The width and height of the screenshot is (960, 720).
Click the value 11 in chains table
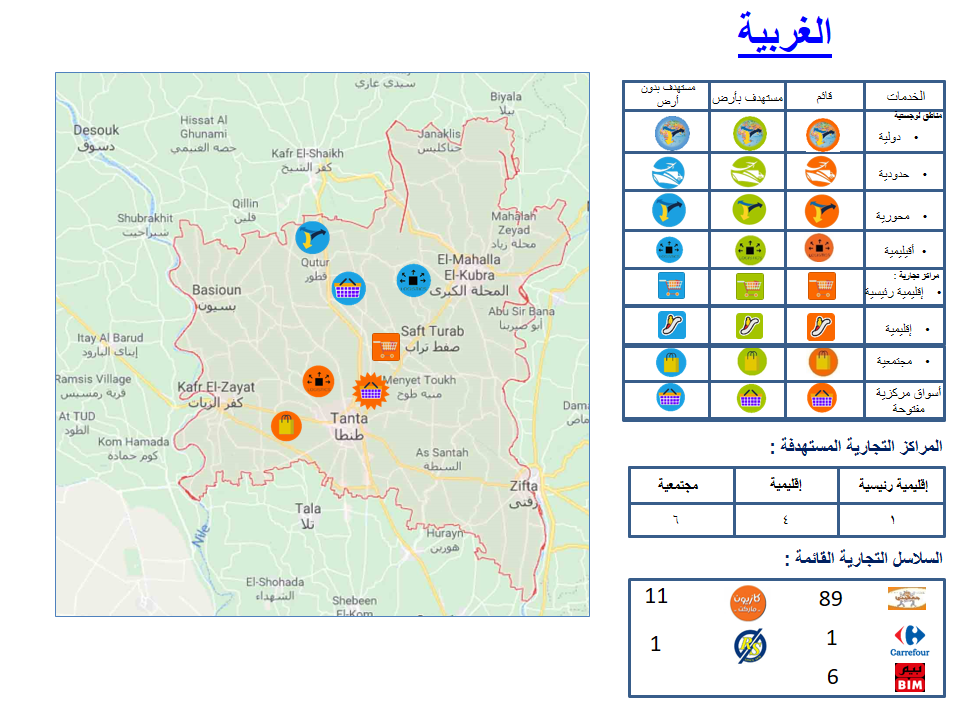656,596
